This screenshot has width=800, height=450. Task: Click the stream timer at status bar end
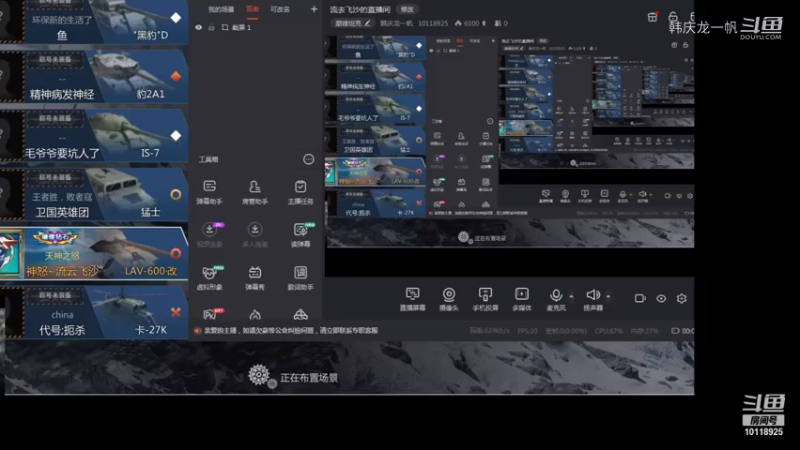pos(683,331)
